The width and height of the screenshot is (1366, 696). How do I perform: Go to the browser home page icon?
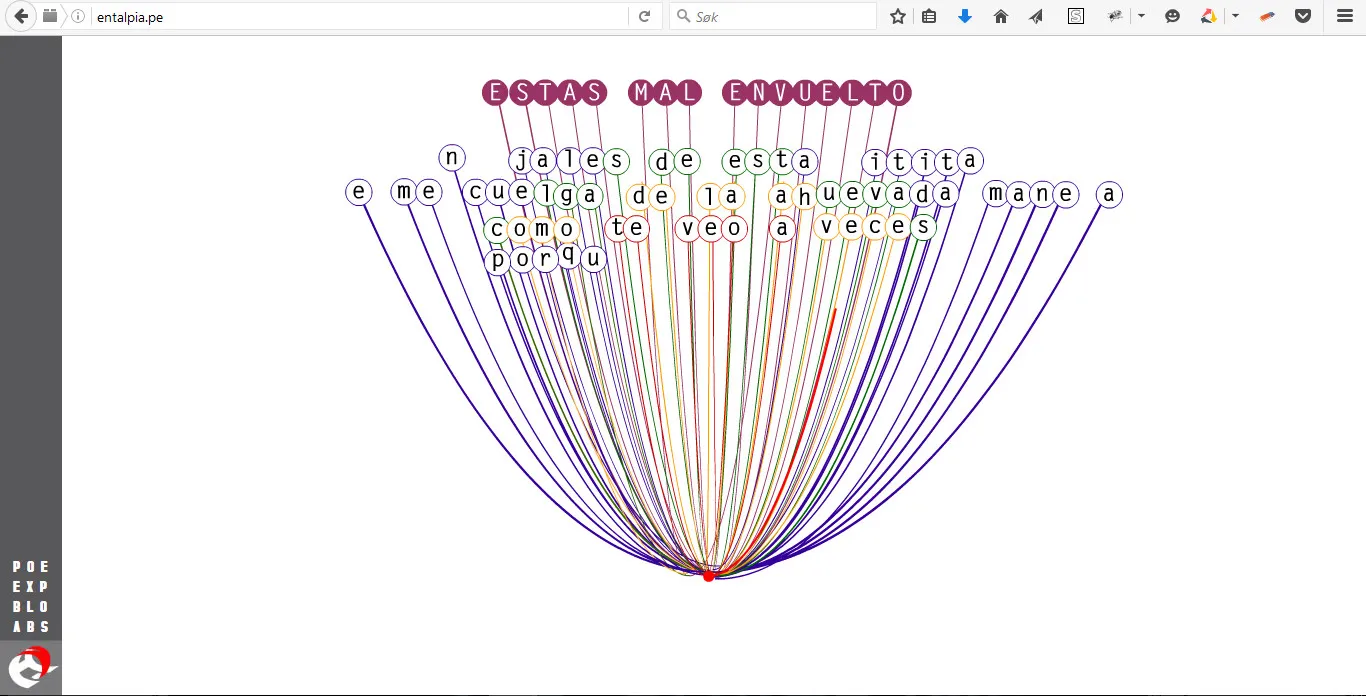(x=1001, y=16)
